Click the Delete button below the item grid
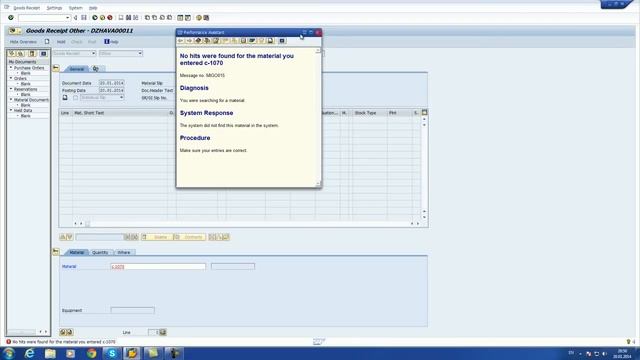Viewport: 640px width, 360px height. click(x=157, y=237)
